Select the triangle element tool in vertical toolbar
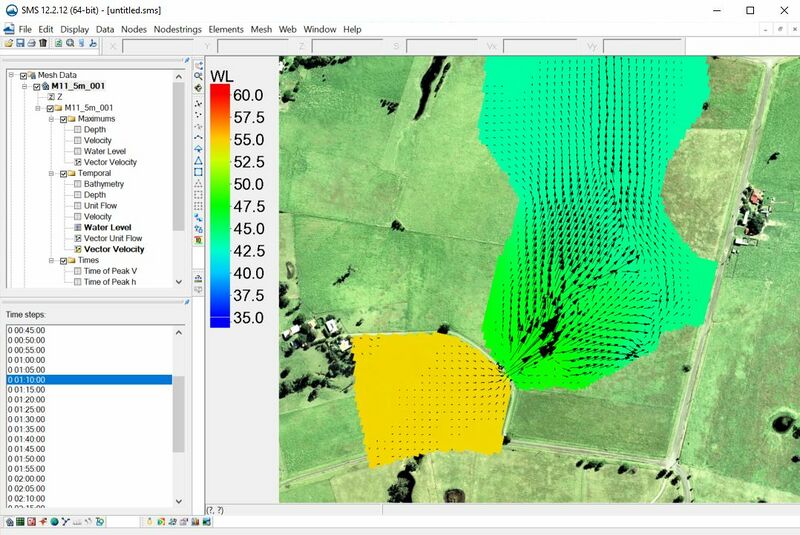 coord(198,160)
